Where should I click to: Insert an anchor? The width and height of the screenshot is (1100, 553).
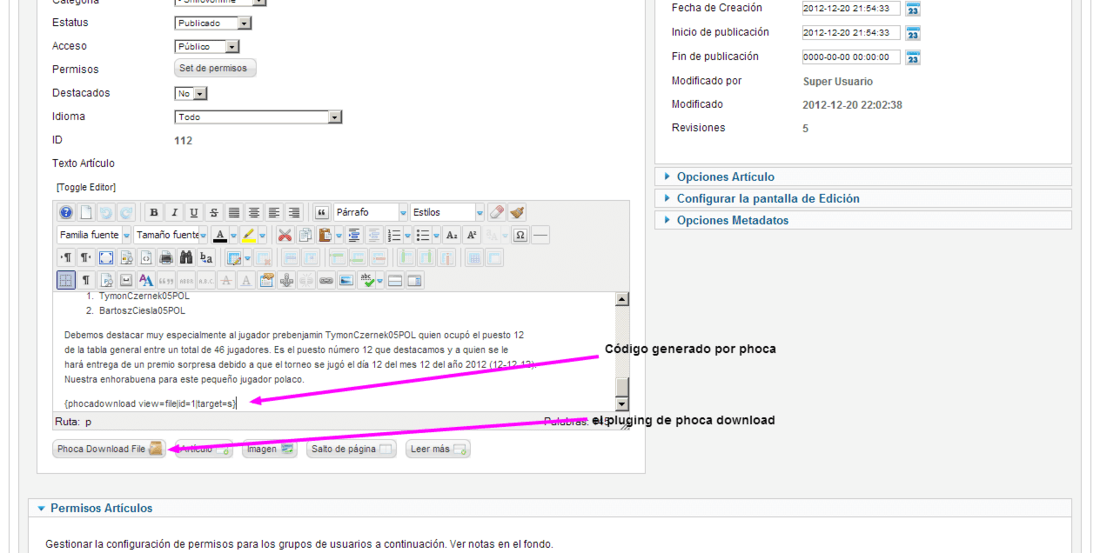coord(286,281)
